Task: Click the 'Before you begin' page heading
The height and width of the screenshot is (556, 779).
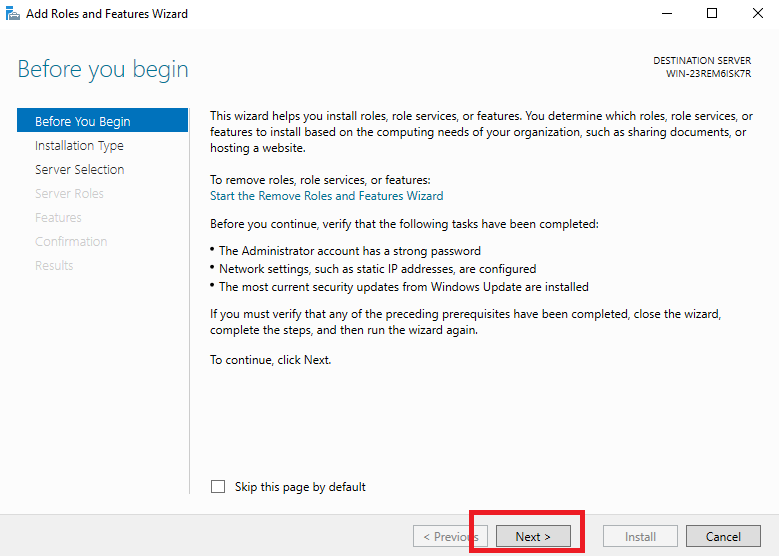Action: click(x=103, y=69)
